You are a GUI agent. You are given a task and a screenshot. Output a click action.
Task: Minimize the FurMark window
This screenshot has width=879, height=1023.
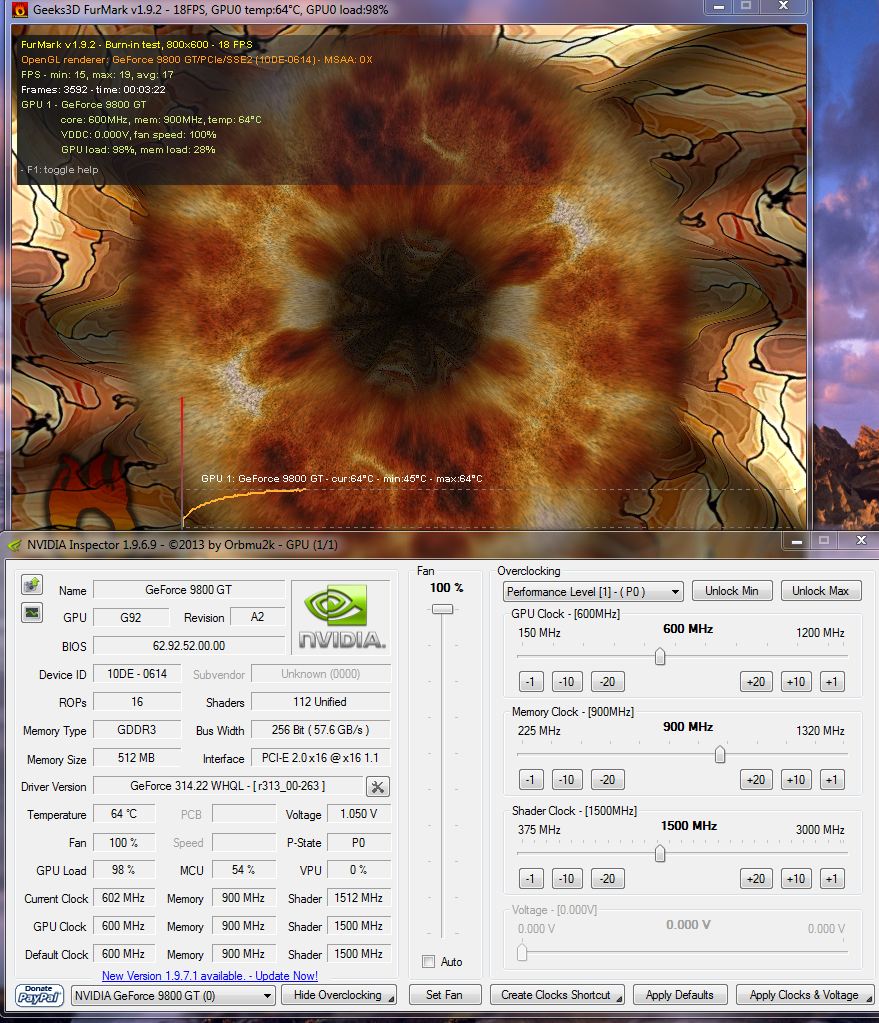coord(718,7)
